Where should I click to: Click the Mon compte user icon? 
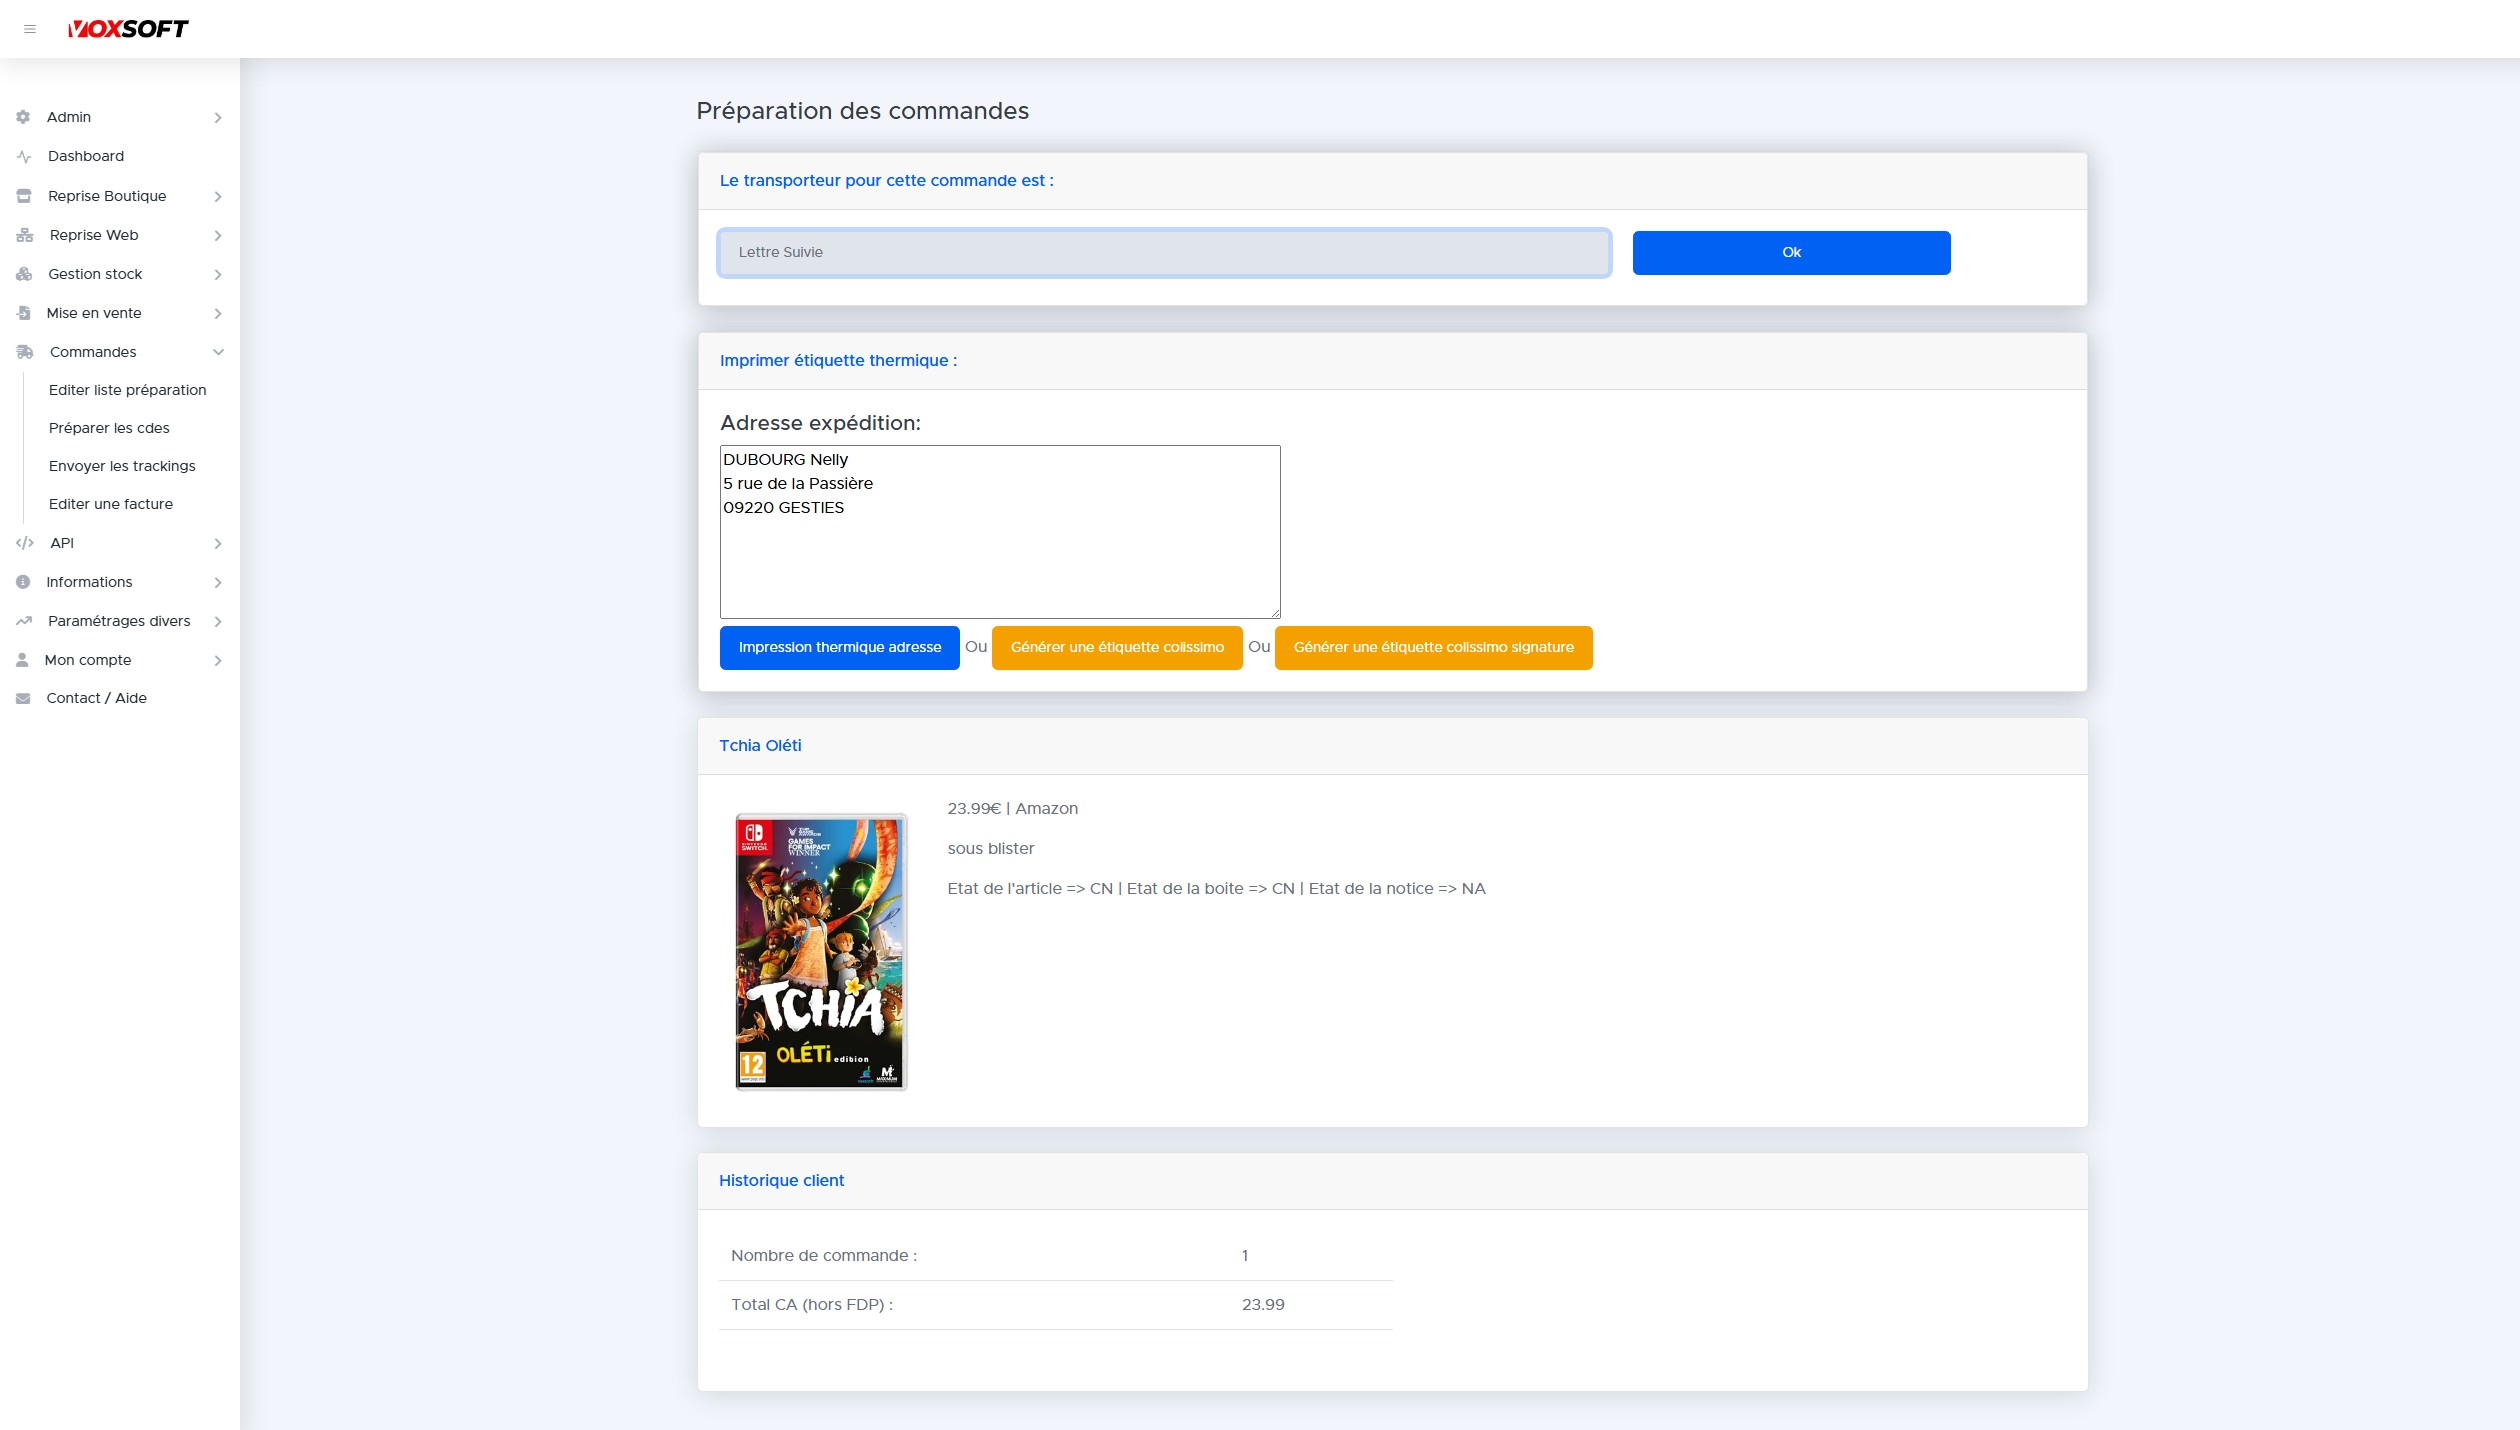(x=23, y=660)
